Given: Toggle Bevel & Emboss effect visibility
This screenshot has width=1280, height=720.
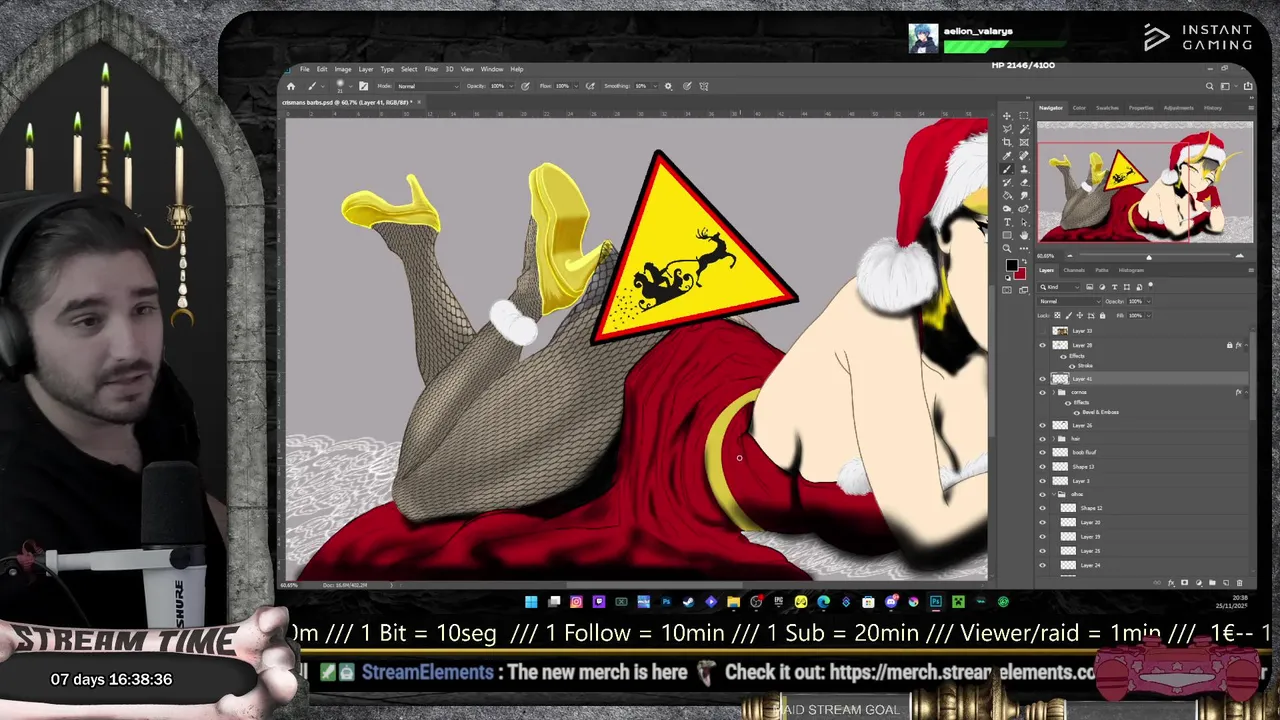Looking at the screenshot, I should (x=1076, y=413).
